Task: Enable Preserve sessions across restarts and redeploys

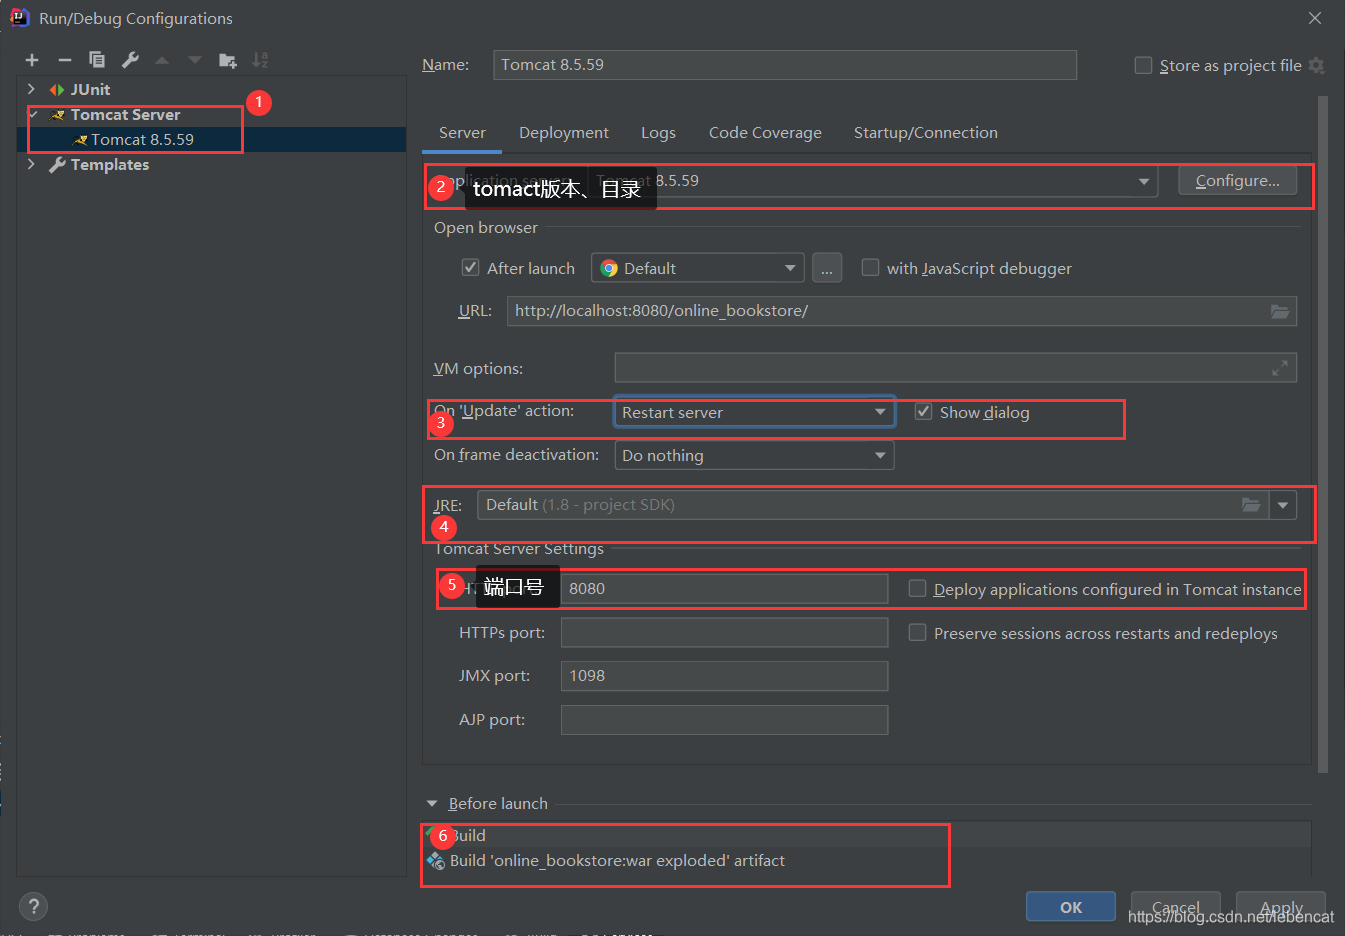Action: 917,632
